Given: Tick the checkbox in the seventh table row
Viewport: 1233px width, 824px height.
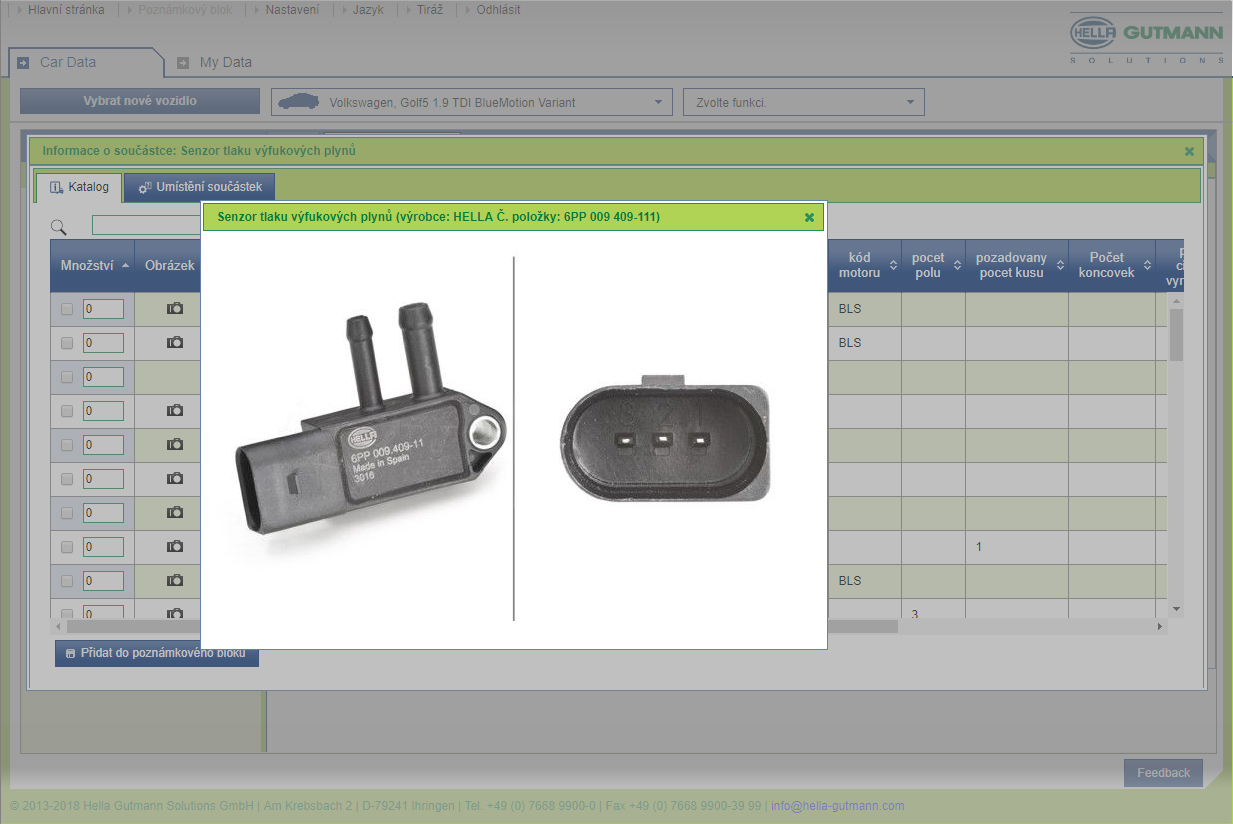Looking at the screenshot, I should (67, 514).
